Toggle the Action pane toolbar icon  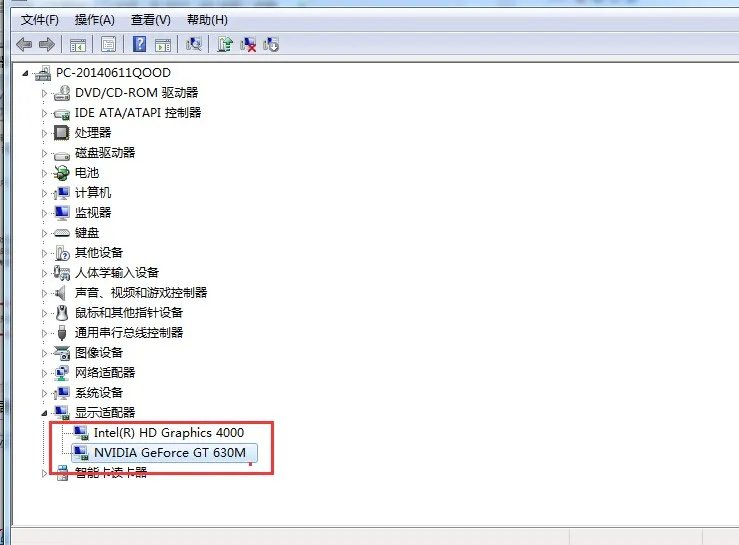[x=163, y=45]
